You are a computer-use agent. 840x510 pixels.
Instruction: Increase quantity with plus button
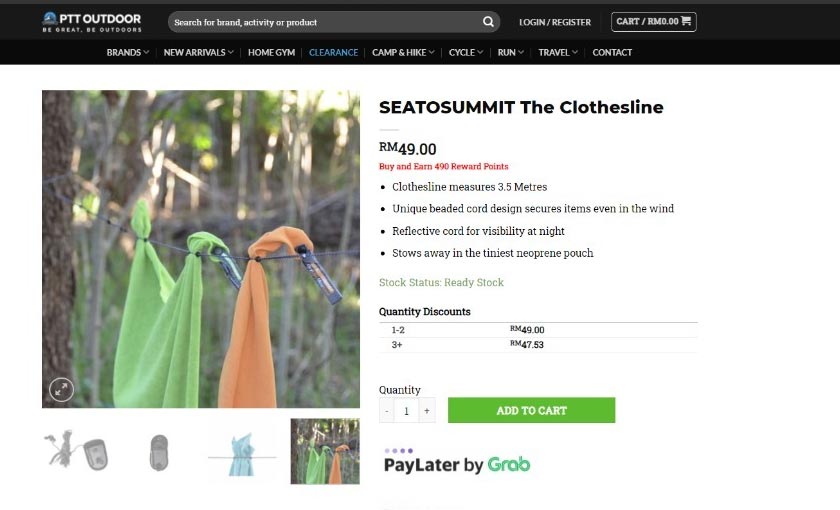pyautogui.click(x=427, y=410)
